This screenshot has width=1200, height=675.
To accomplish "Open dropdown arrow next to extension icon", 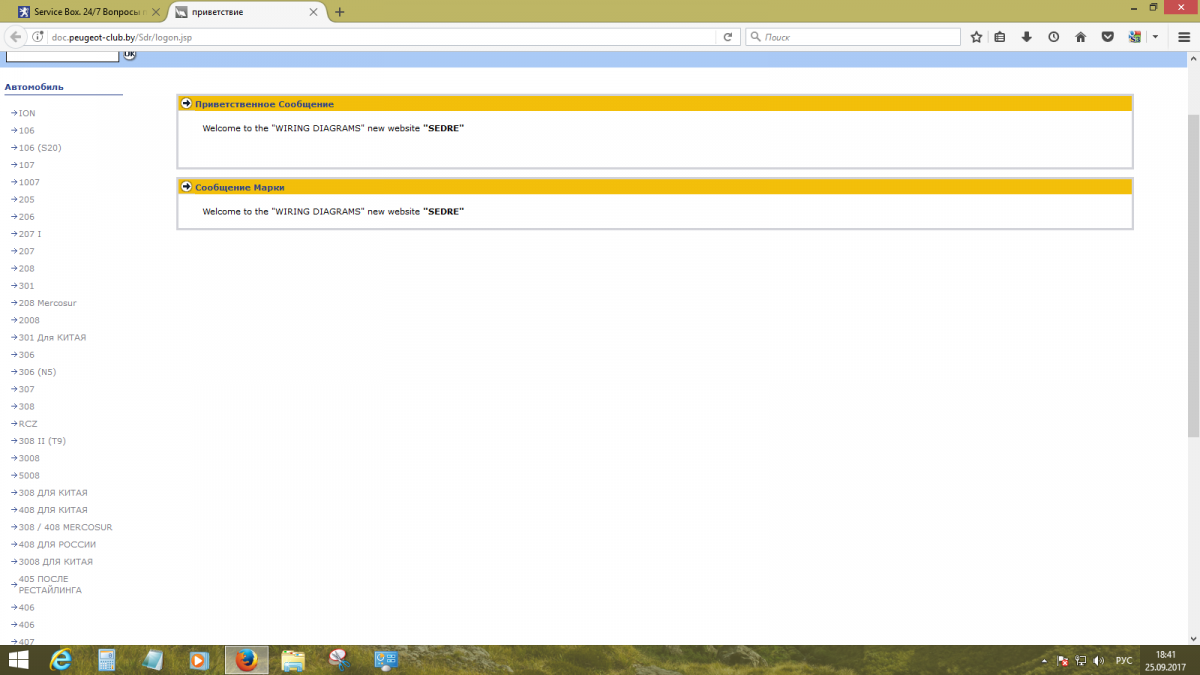I will point(1155,37).
